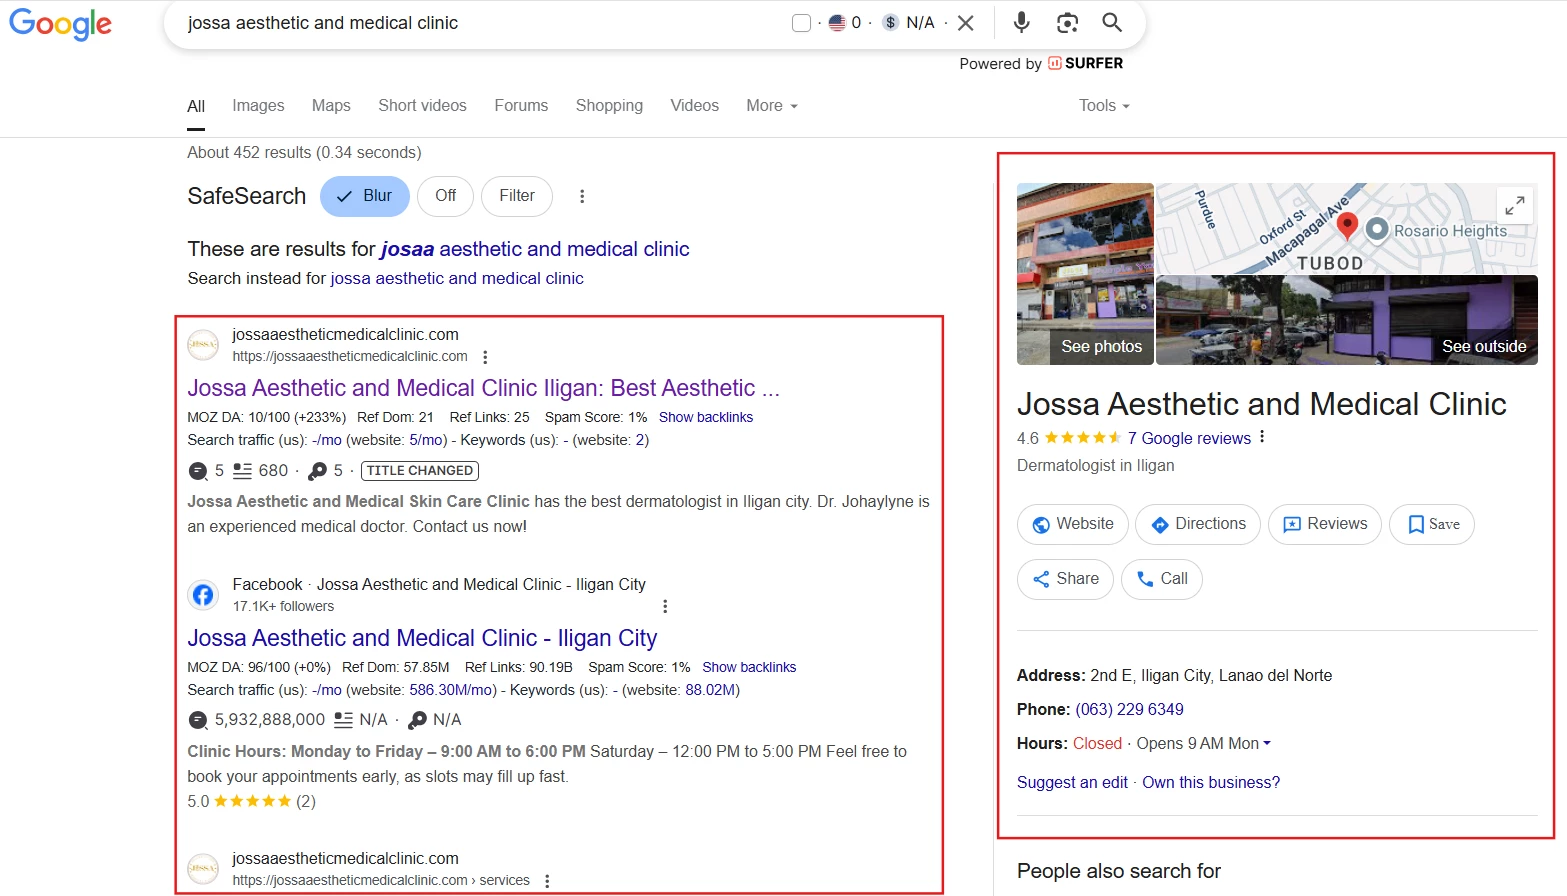The image size is (1567, 896).
Task: Click the search-count icon next to 5,932,888,000
Action: pos(198,720)
